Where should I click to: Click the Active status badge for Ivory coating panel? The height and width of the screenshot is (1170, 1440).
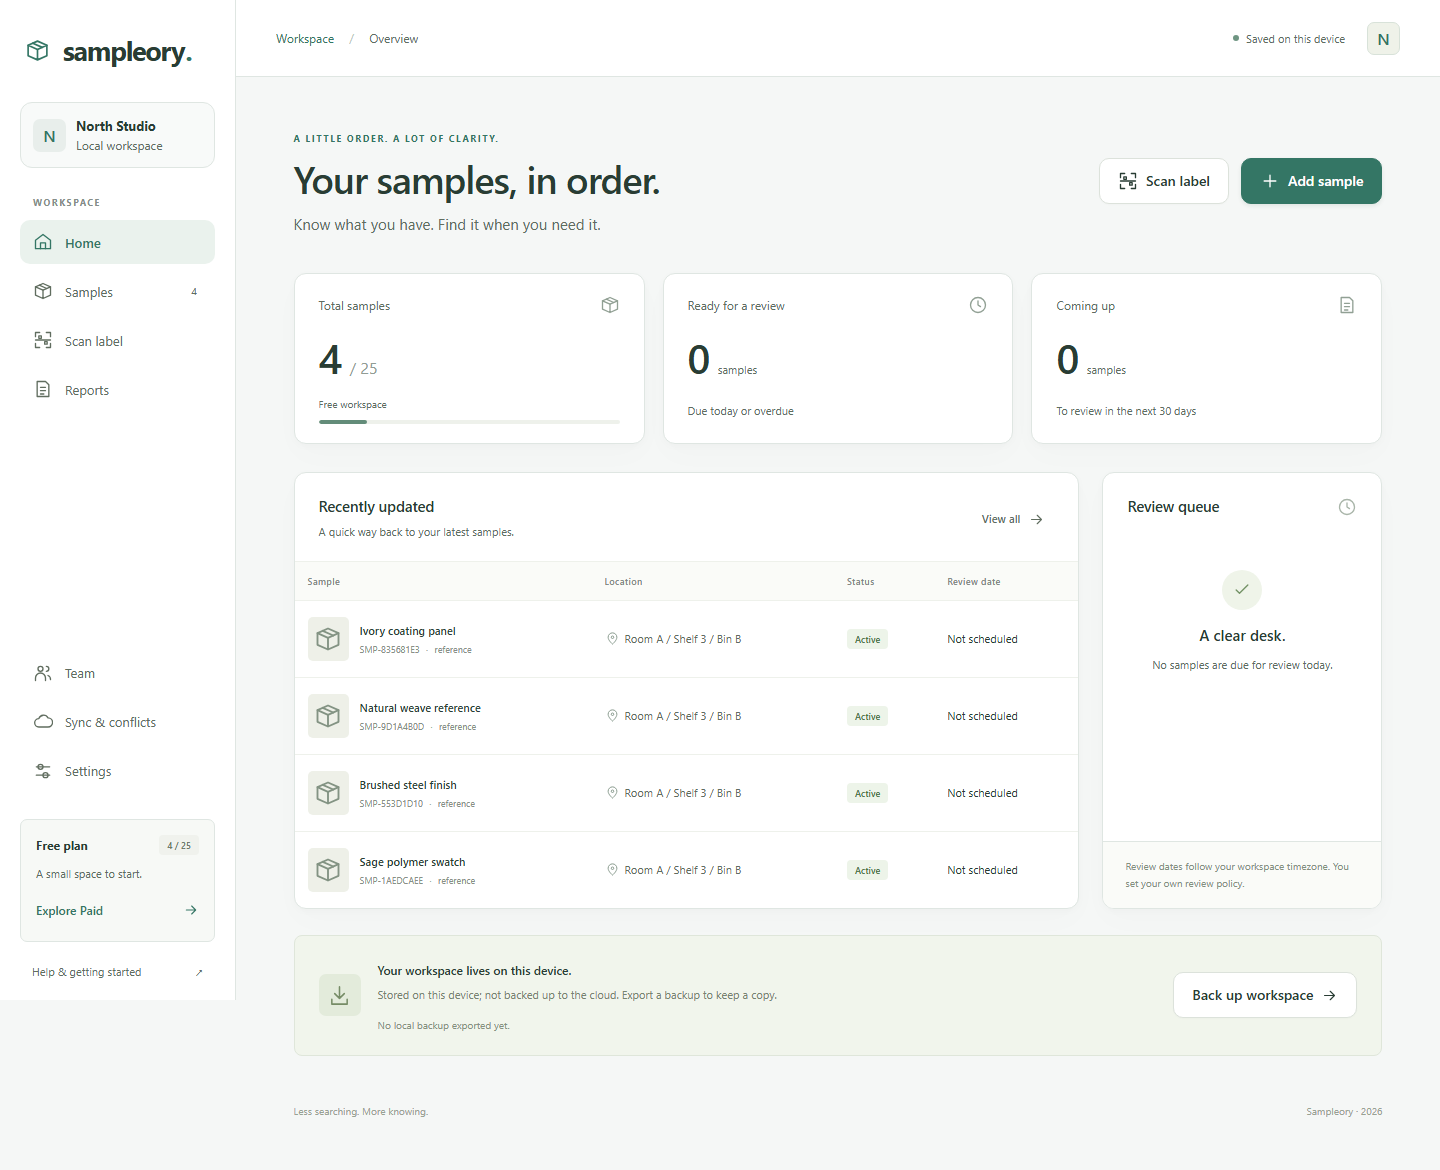pyautogui.click(x=867, y=639)
